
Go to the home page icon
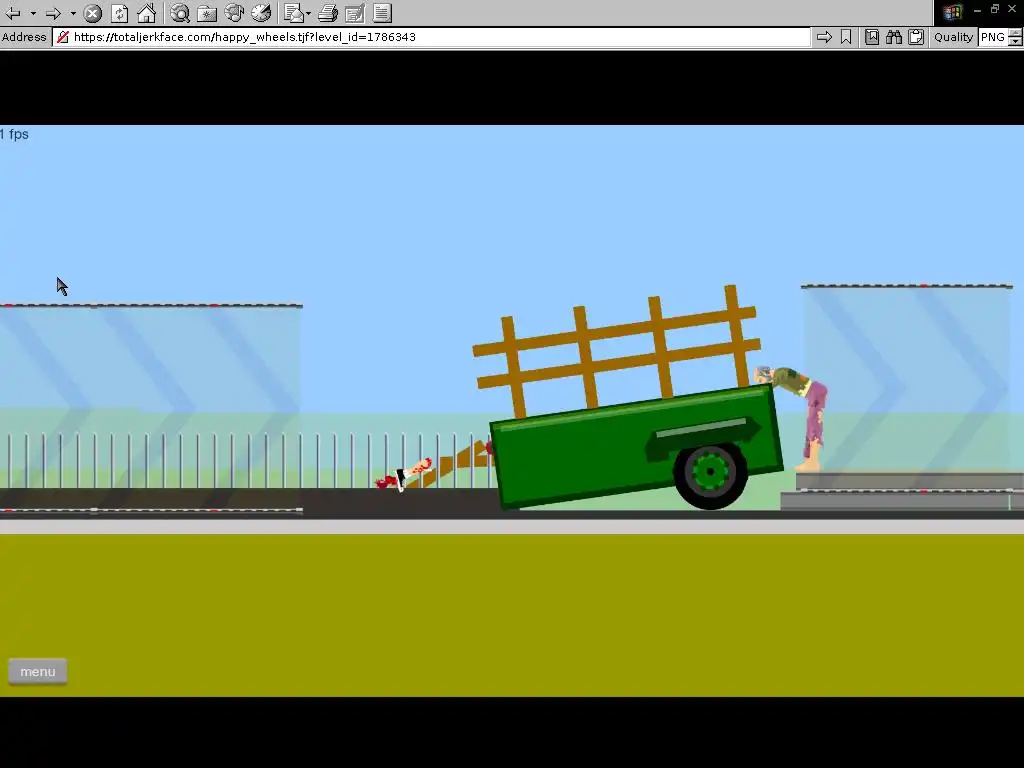coord(146,13)
